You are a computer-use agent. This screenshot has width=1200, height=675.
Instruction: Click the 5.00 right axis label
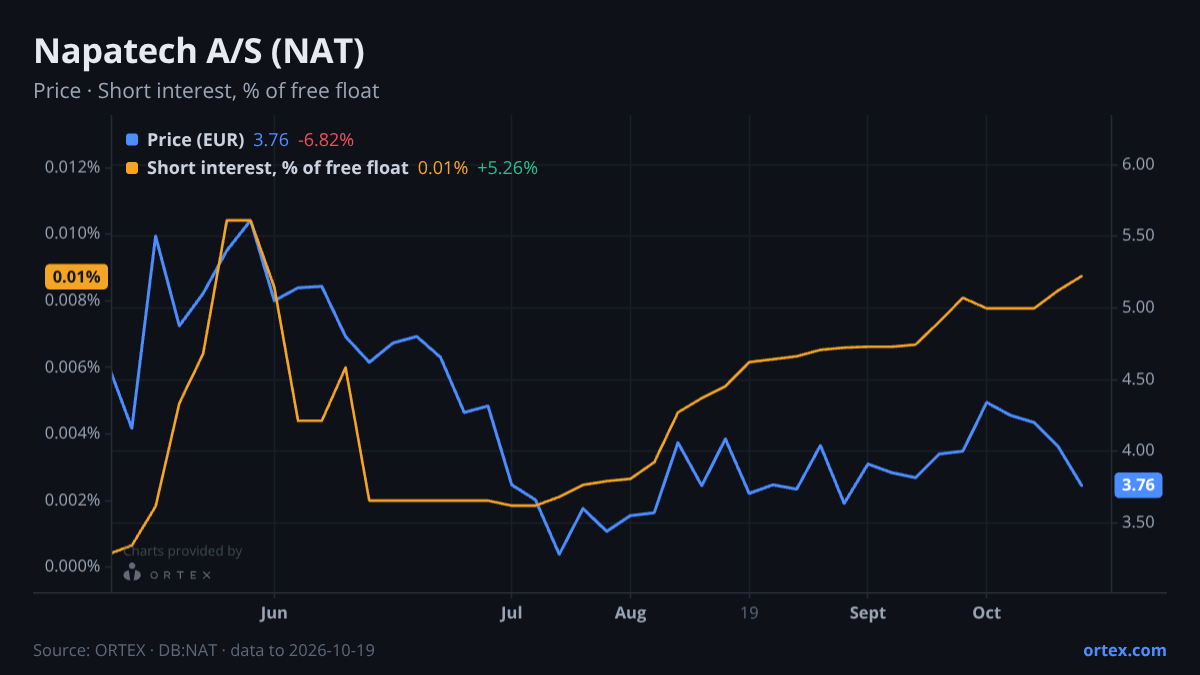coord(1139,307)
